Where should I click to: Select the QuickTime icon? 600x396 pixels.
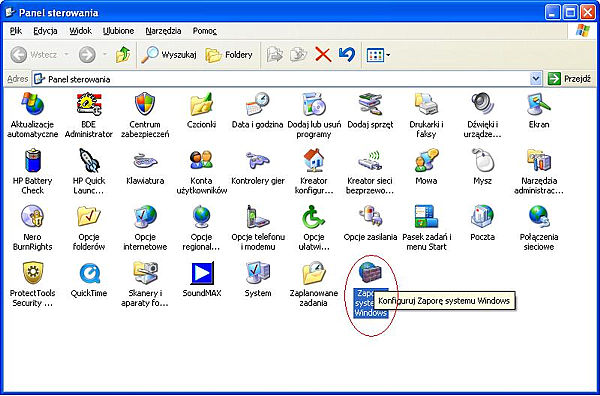pos(89,273)
